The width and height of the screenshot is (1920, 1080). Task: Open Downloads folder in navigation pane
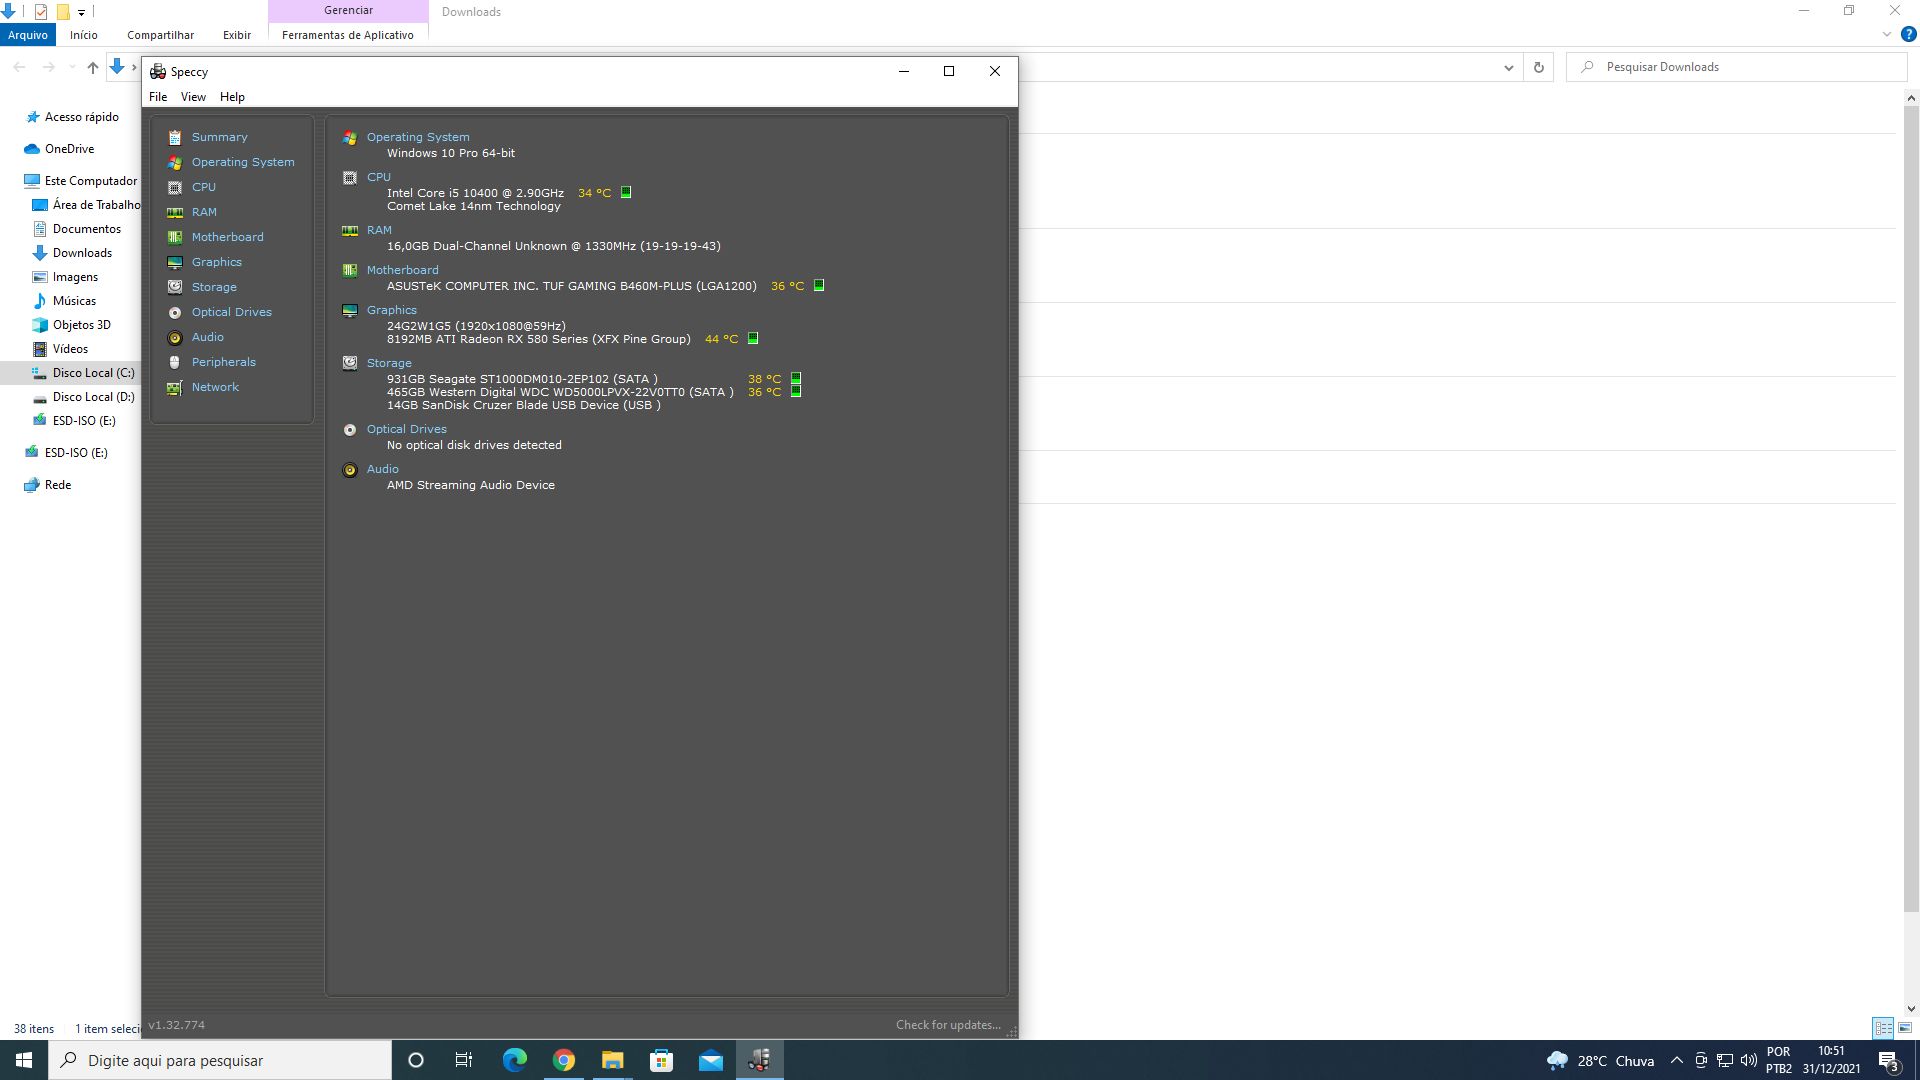82,253
